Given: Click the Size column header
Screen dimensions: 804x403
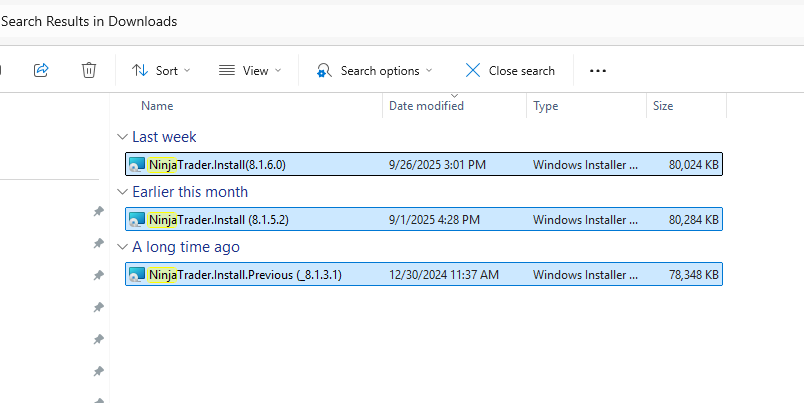Looking at the screenshot, I should pyautogui.click(x=662, y=105).
